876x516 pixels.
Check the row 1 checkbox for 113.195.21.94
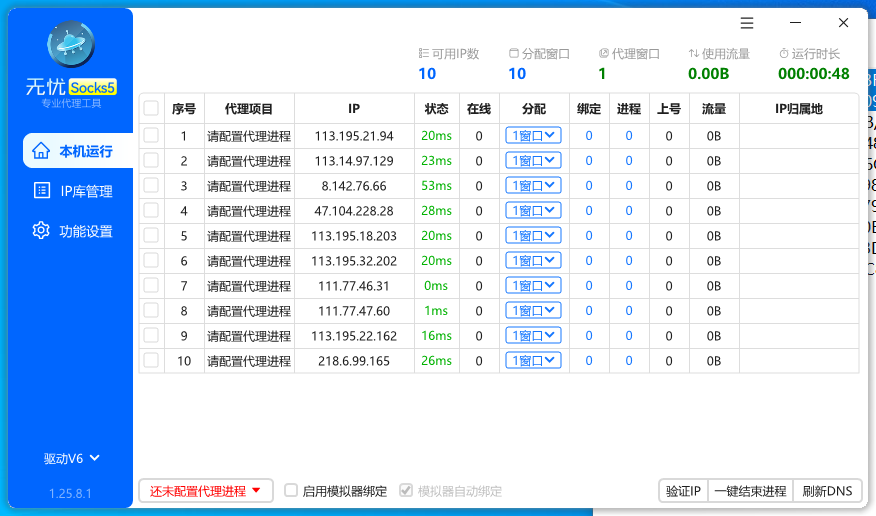pos(151,136)
